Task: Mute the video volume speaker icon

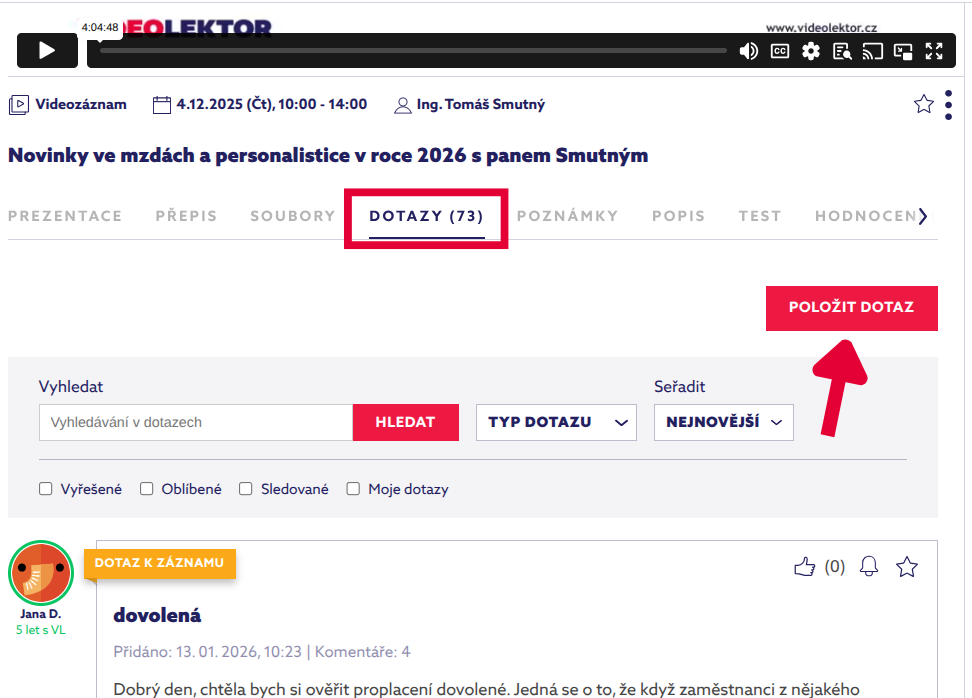Action: tap(748, 51)
